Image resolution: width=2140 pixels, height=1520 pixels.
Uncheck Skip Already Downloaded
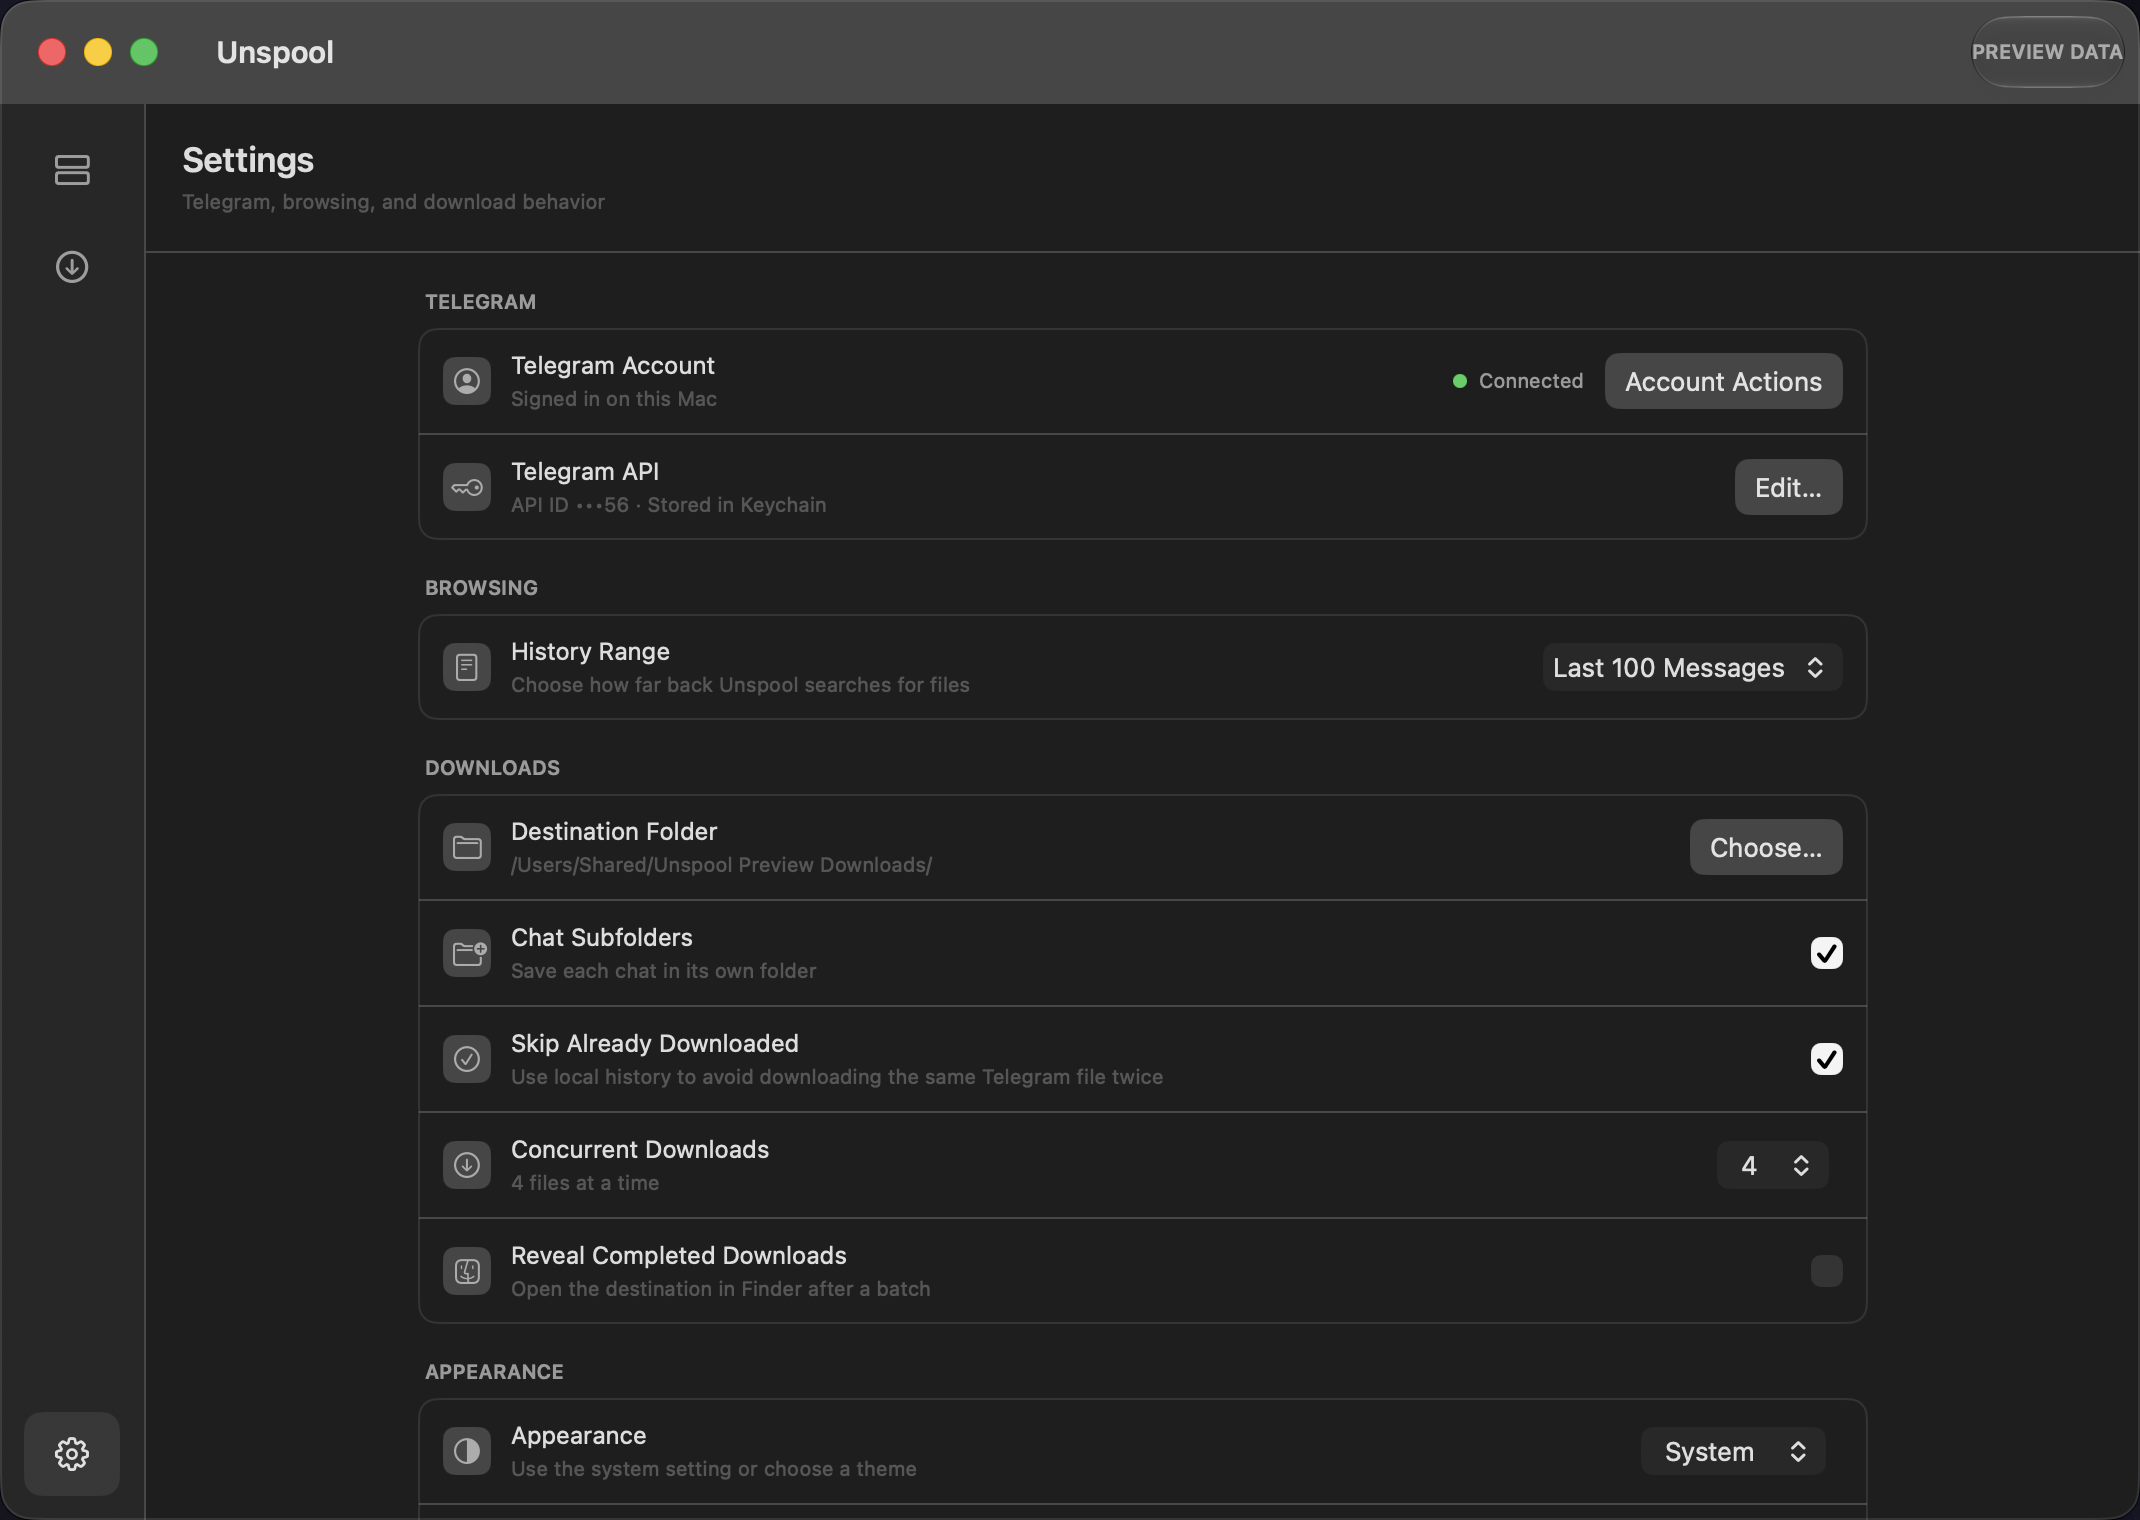[x=1827, y=1059]
